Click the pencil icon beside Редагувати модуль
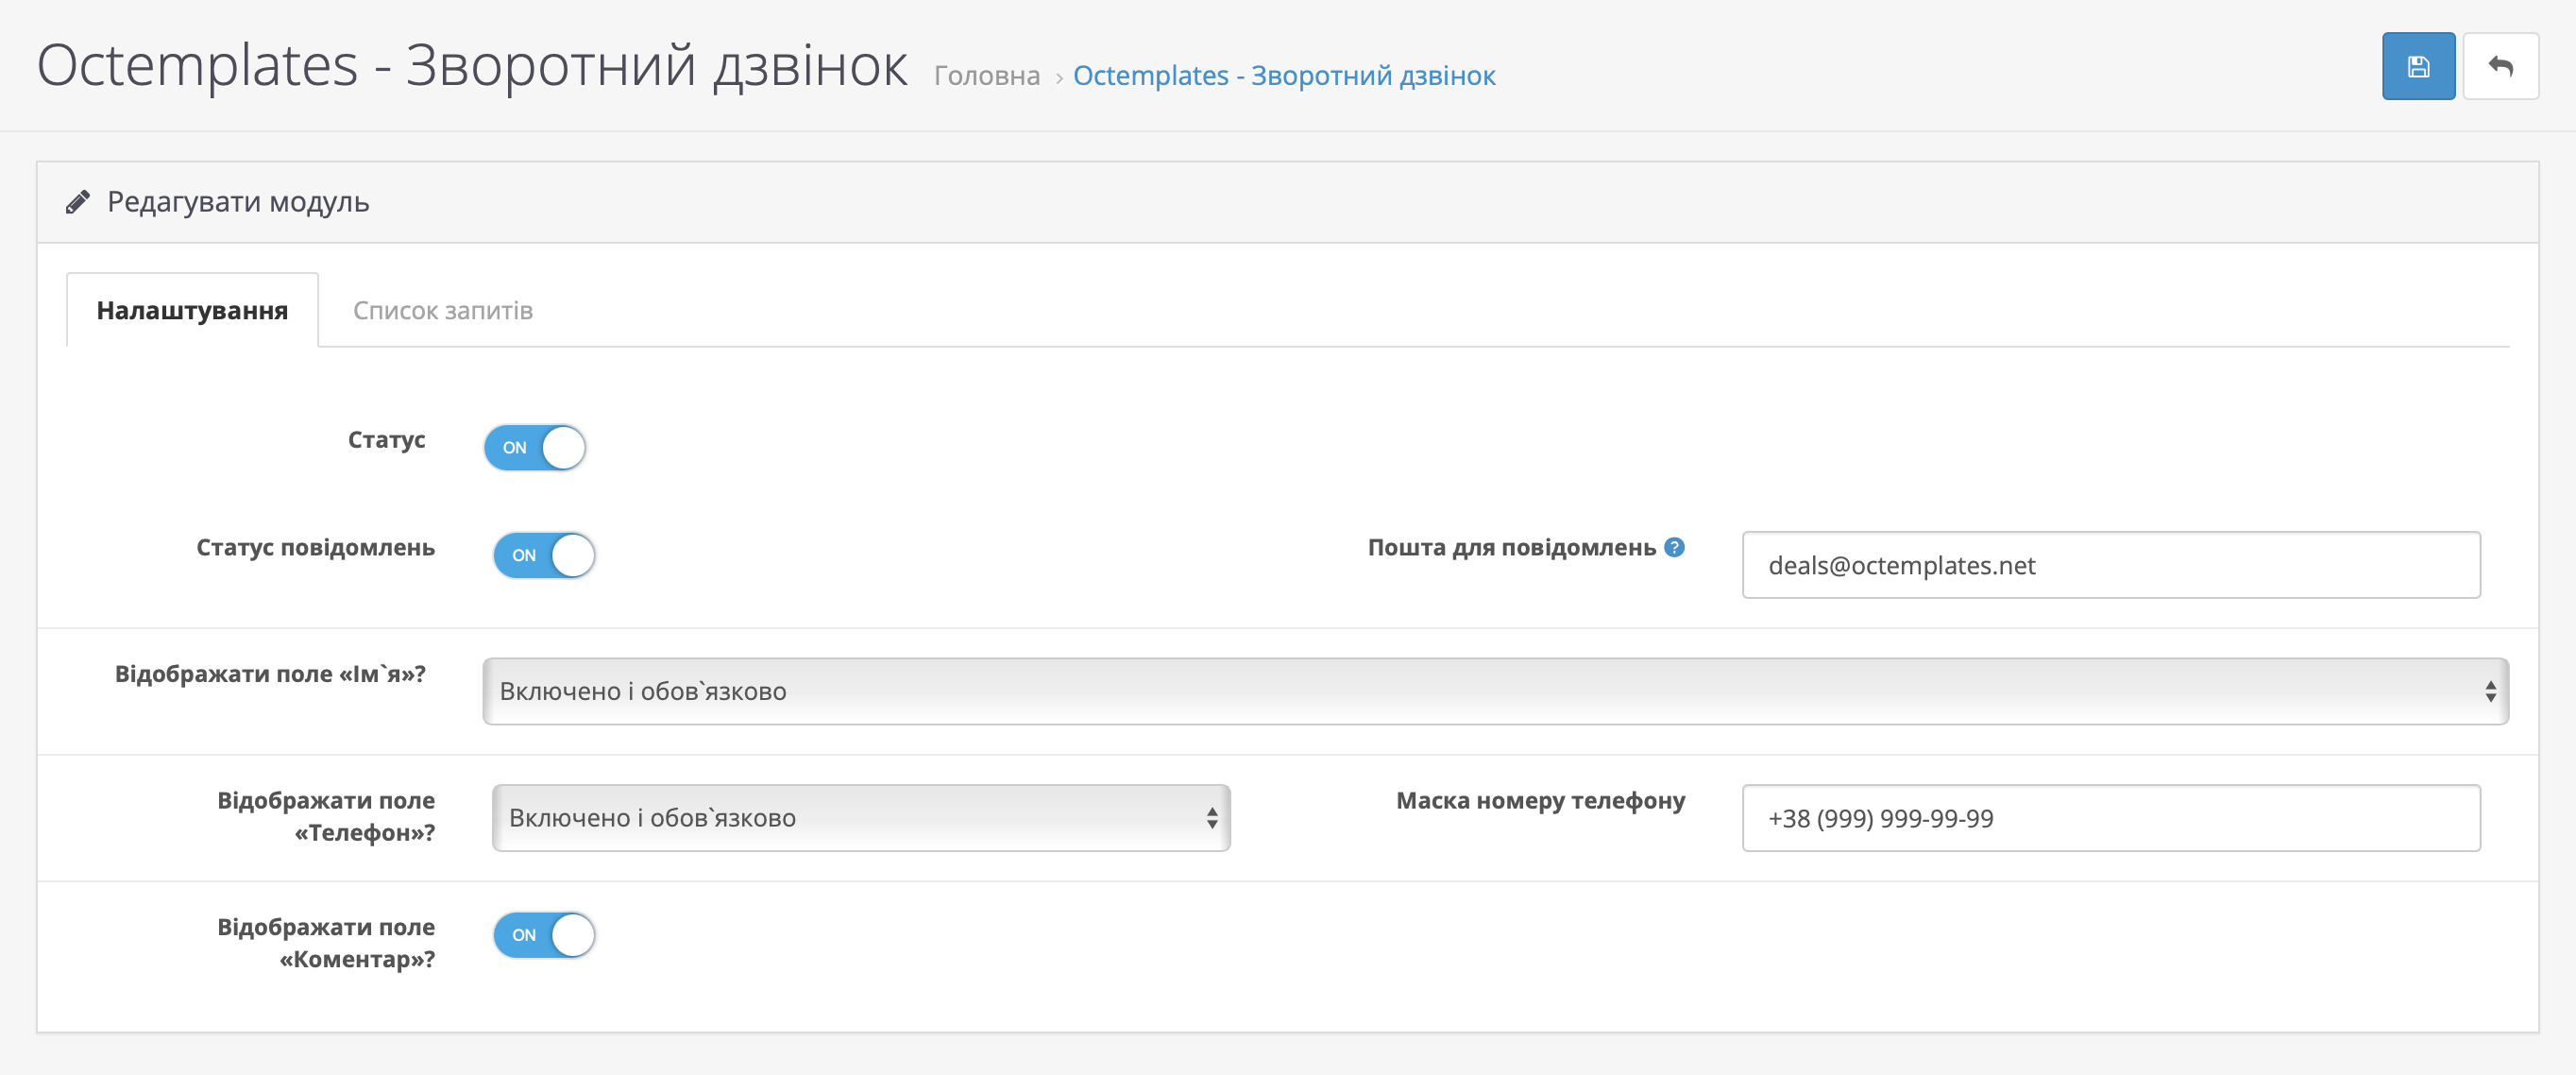Viewport: 2576px width, 1075px height. (x=78, y=202)
